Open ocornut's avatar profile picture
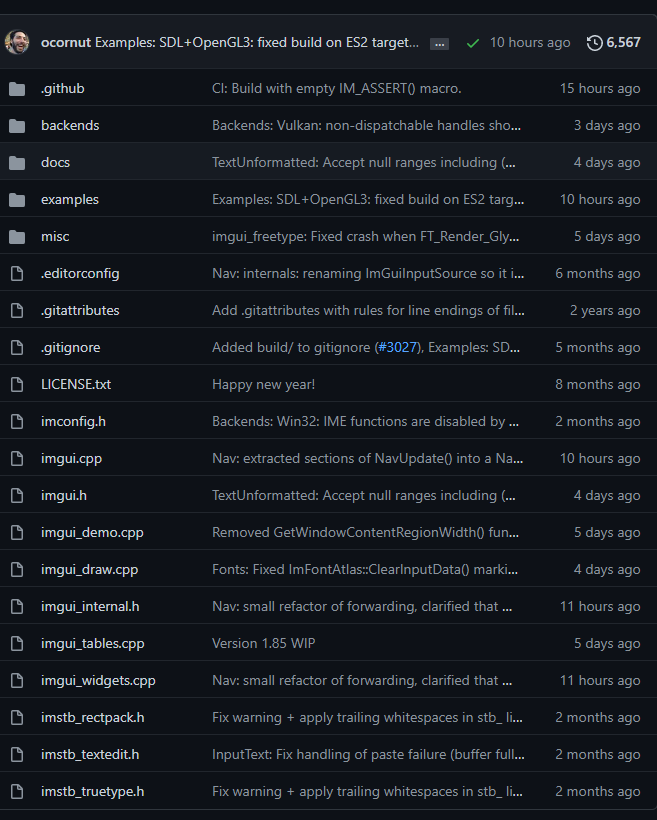 tap(17, 42)
